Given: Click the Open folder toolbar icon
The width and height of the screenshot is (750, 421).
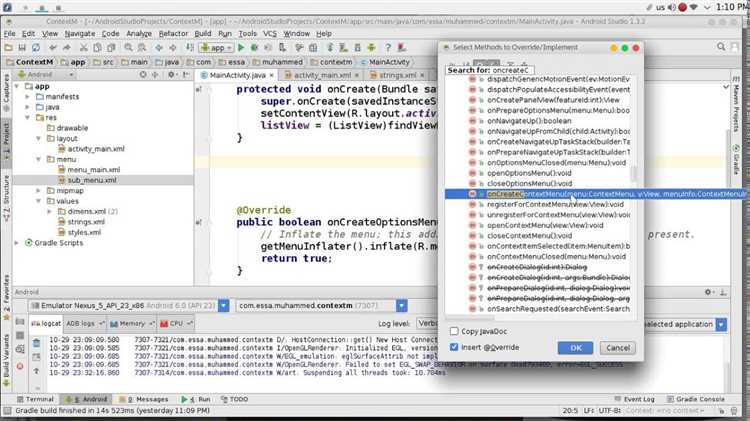Looking at the screenshot, I should (8, 48).
